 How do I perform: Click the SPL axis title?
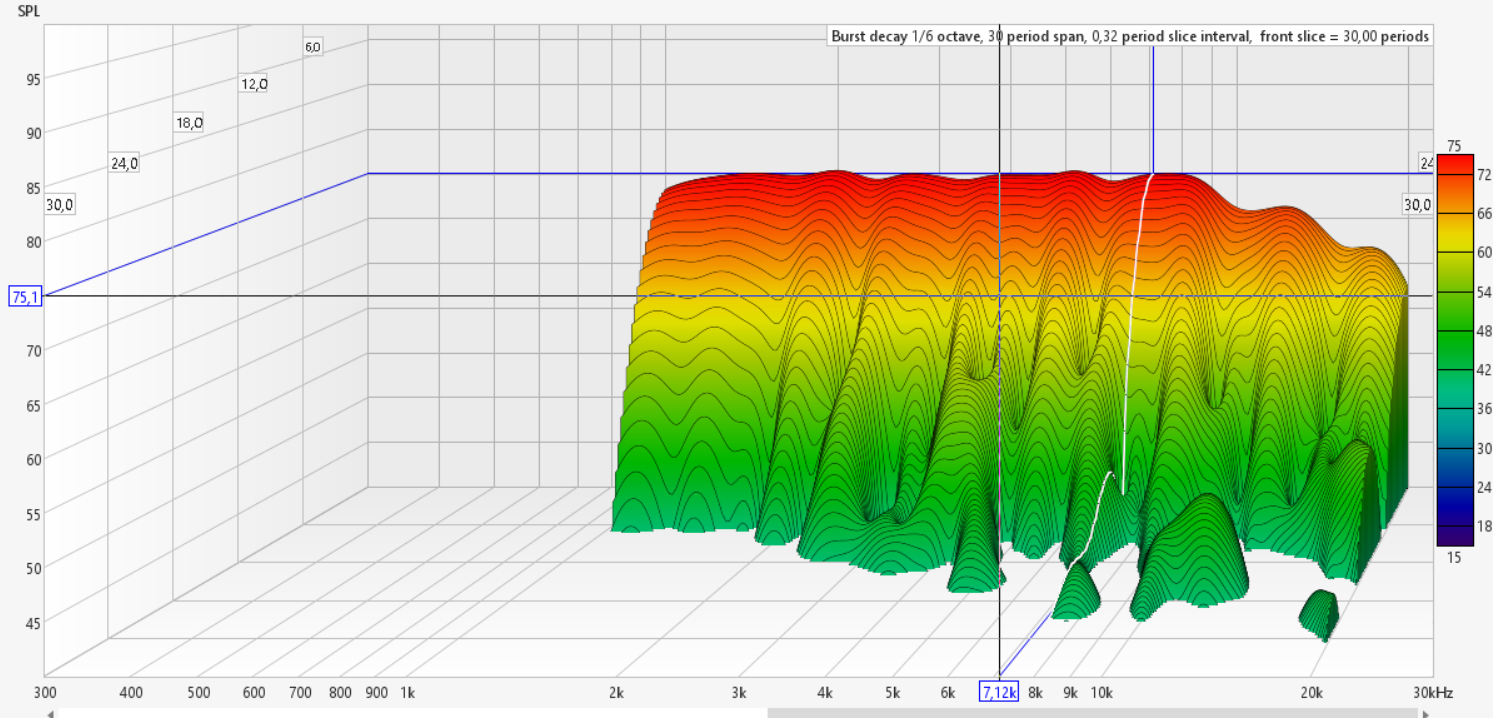point(30,10)
